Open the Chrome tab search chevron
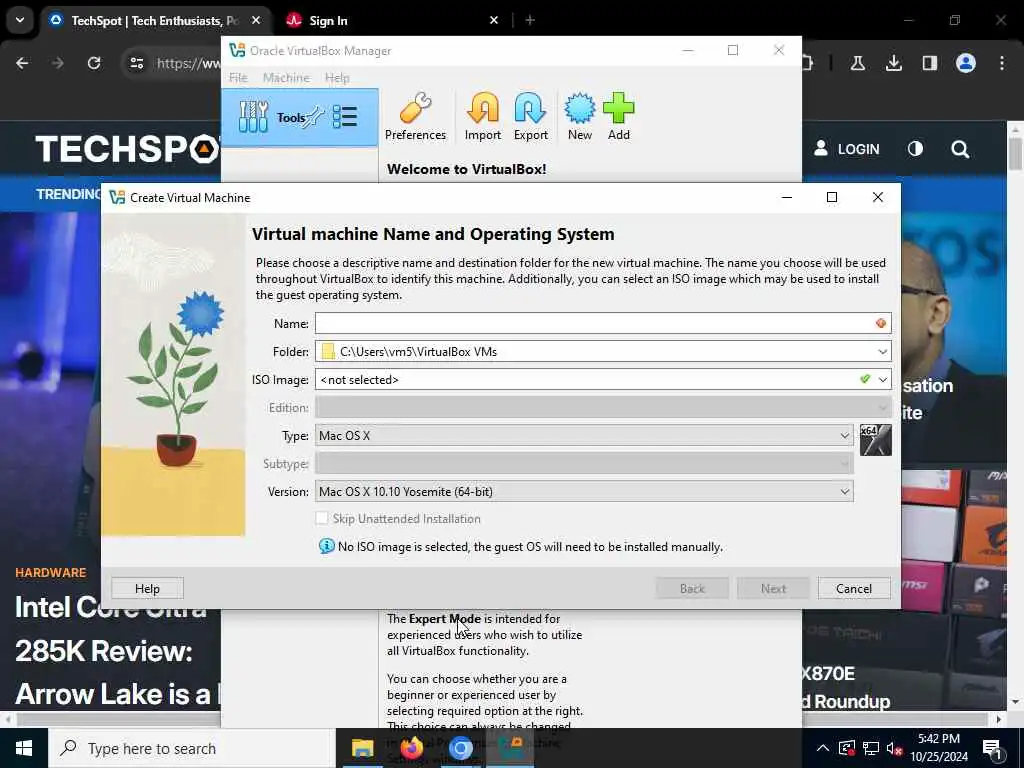The image size is (1024, 768). (20, 20)
